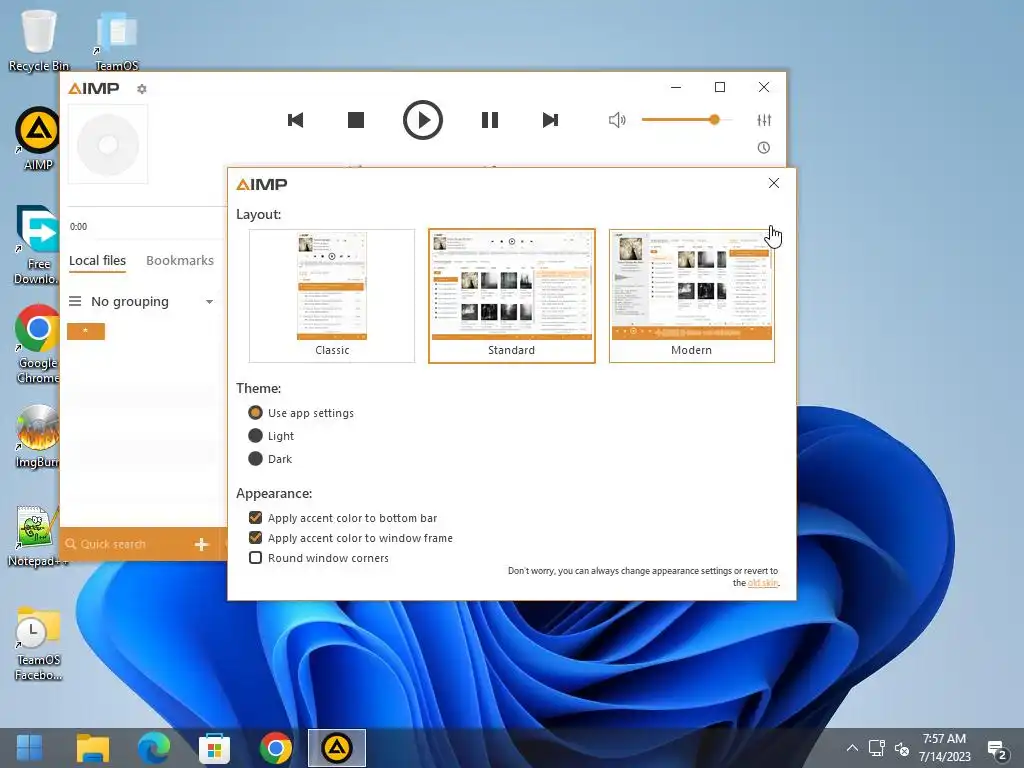This screenshot has height=768, width=1024.
Task: Start playback with the Play button
Action: 423,120
